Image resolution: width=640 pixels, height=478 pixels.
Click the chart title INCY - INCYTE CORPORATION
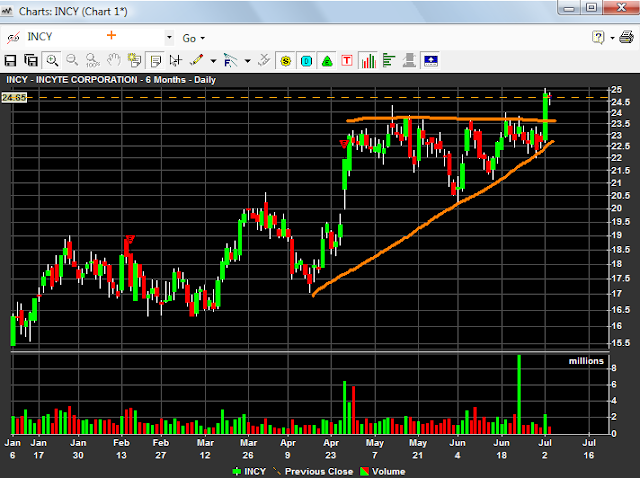point(72,80)
